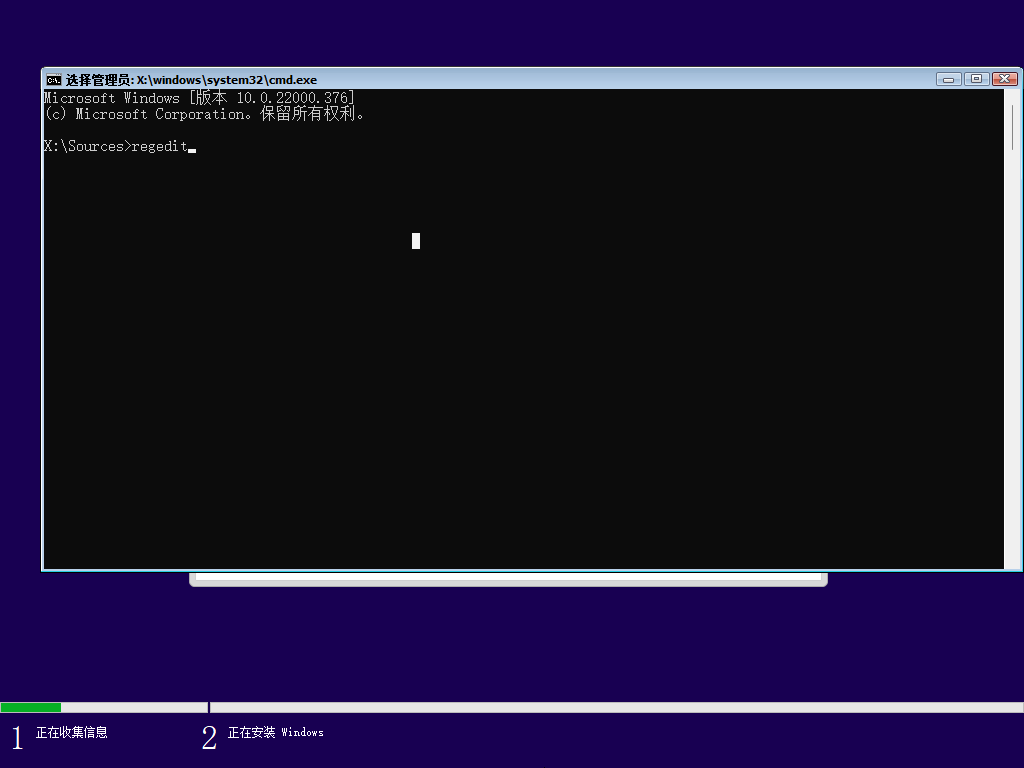The image size is (1024, 768).
Task: Click the Windows version 10.0.22000.376 line
Action: 199,98
